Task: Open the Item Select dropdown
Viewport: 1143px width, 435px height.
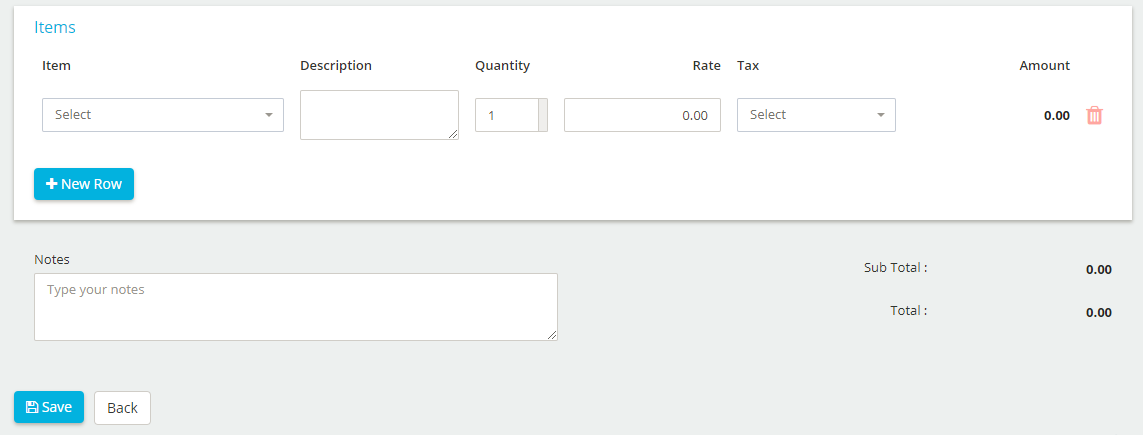Action: 163,115
